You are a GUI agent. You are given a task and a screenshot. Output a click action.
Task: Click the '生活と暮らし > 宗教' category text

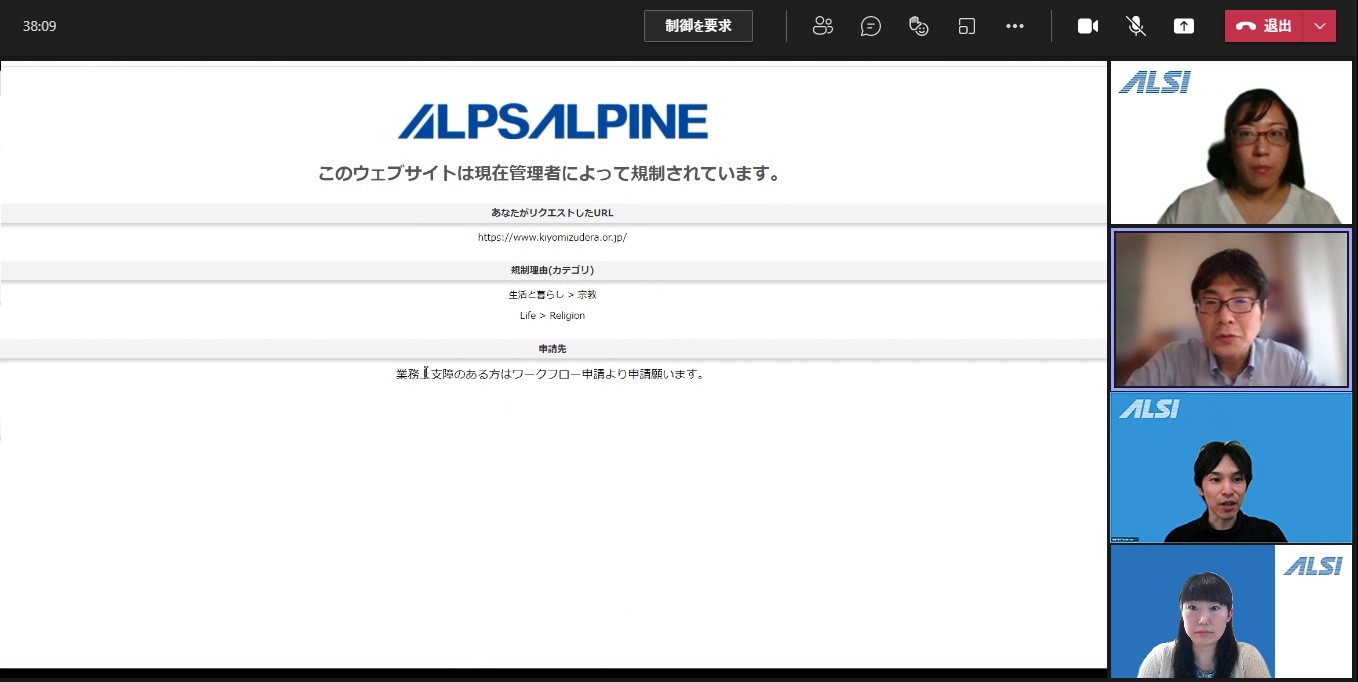(552, 295)
